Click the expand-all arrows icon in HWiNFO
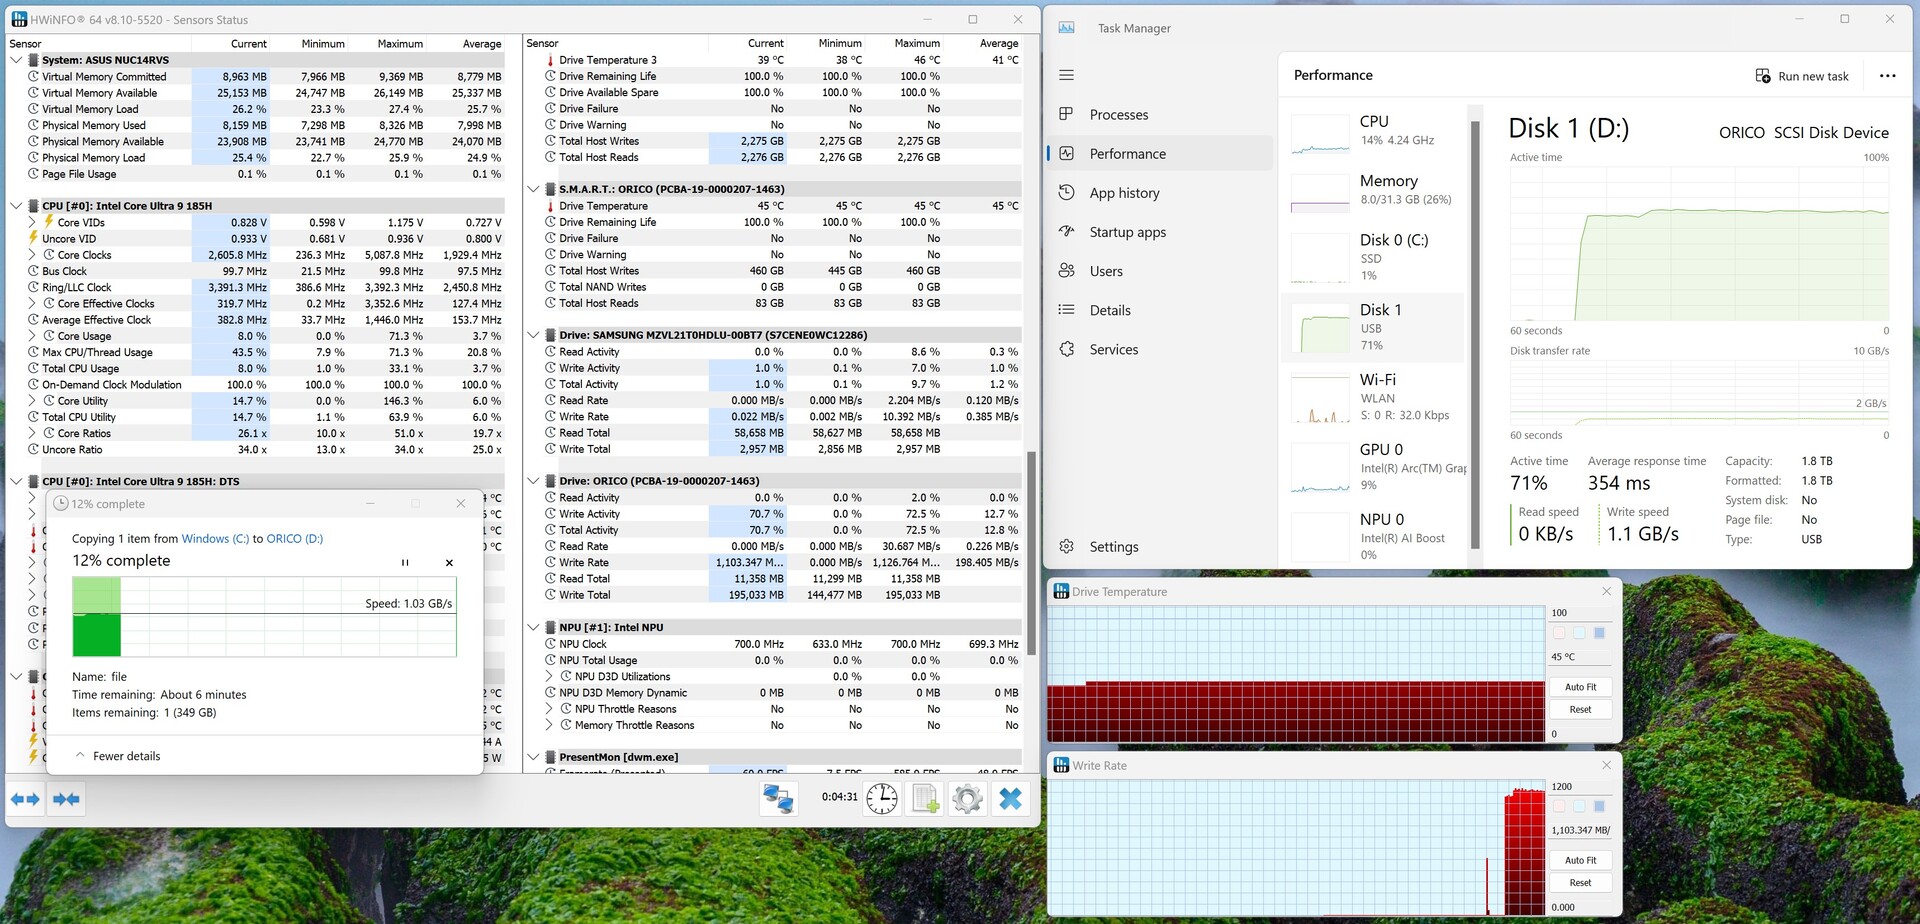Screen dimensions: 1920x924 [x=25, y=799]
